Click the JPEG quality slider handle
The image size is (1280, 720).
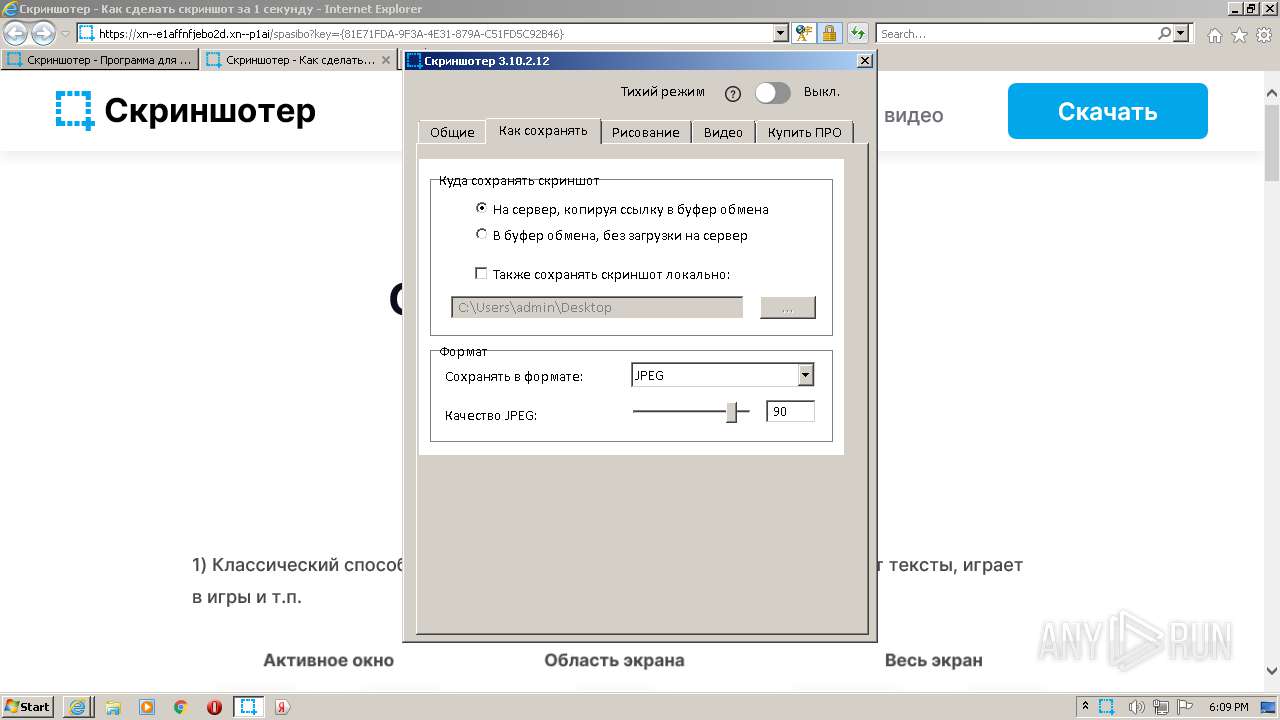(732, 412)
